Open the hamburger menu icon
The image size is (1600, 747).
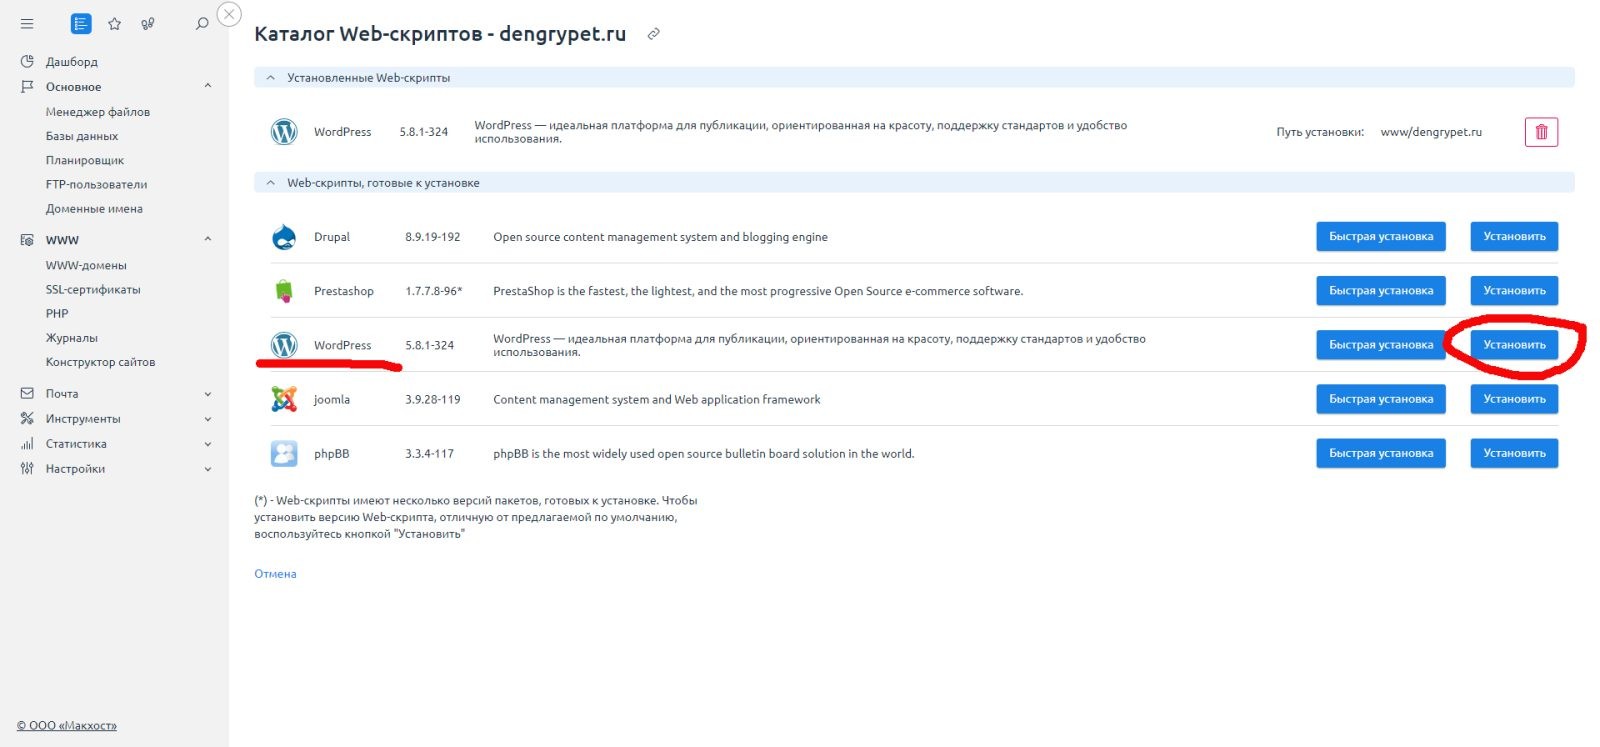click(27, 23)
